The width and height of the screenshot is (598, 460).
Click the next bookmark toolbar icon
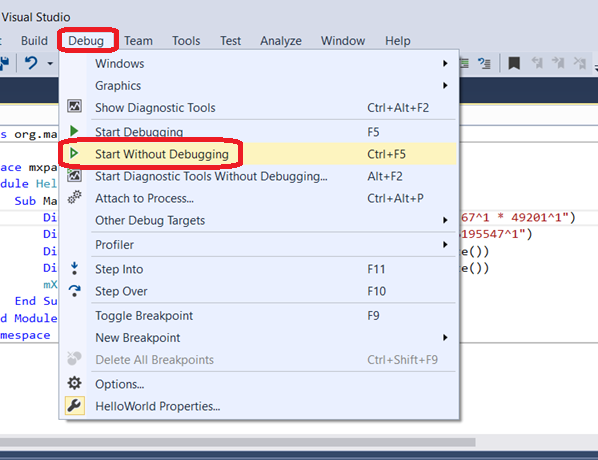(x=558, y=63)
